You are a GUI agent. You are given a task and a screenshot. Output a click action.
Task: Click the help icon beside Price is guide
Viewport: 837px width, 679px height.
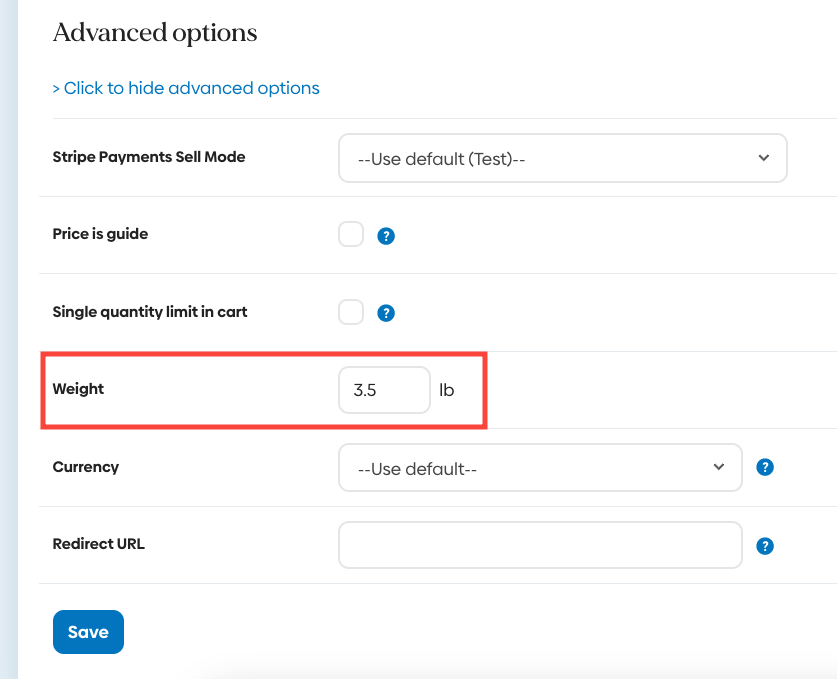coord(386,236)
